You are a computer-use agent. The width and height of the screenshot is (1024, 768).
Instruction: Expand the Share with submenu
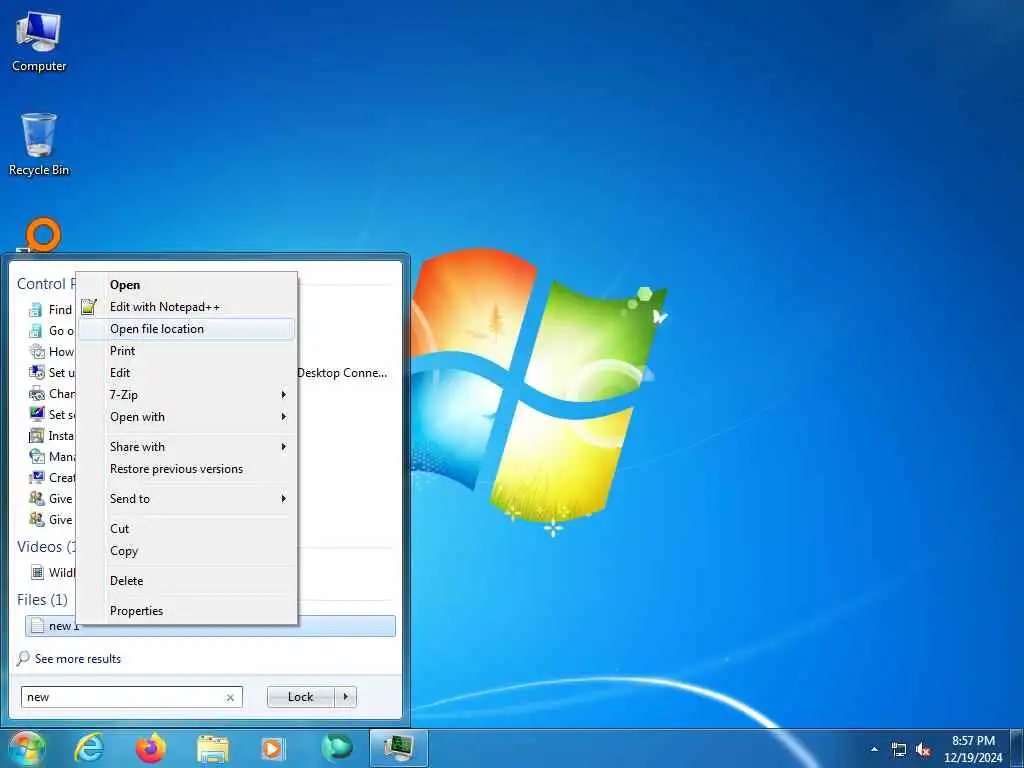point(187,447)
